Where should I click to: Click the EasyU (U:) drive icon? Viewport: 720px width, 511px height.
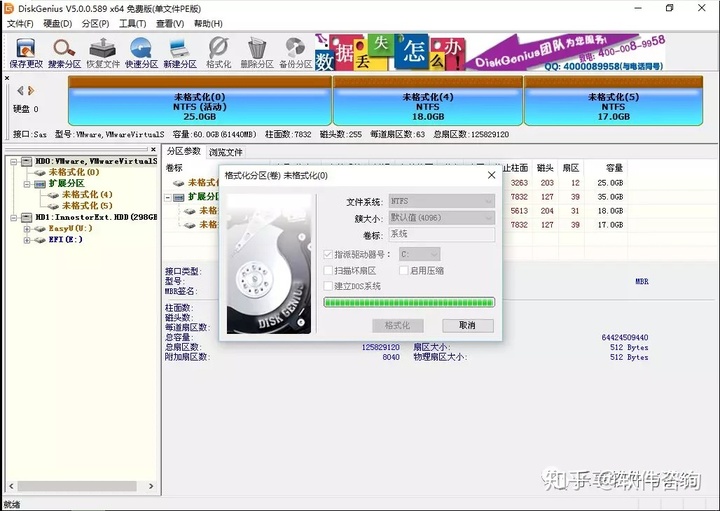click(40, 229)
